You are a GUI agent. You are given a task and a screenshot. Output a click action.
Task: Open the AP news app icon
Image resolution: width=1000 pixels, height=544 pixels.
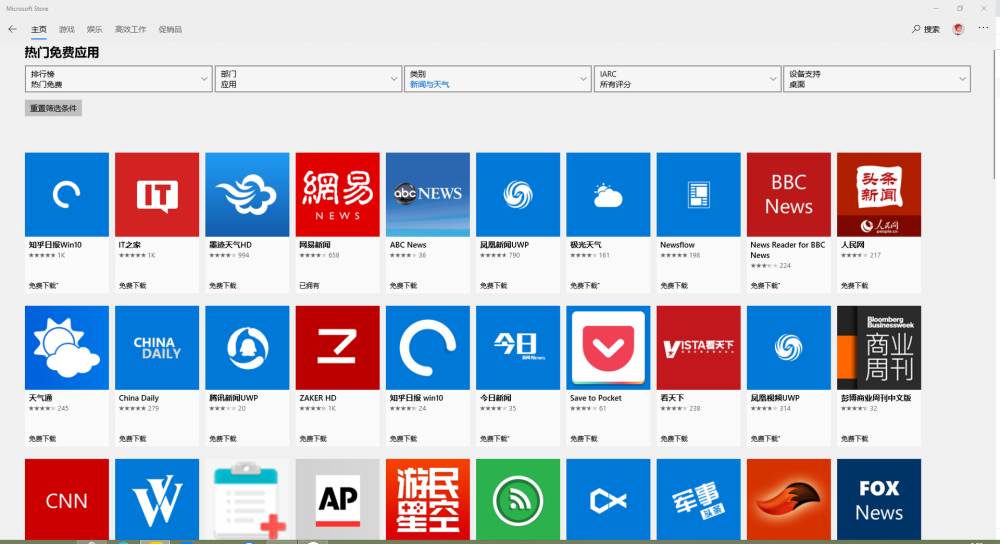pos(337,499)
